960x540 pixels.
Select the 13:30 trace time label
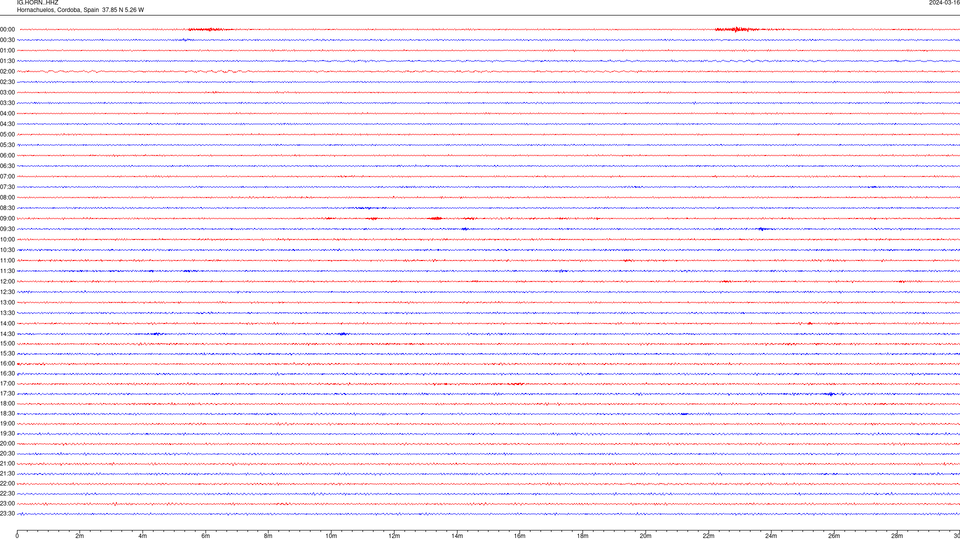pyautogui.click(x=7, y=313)
